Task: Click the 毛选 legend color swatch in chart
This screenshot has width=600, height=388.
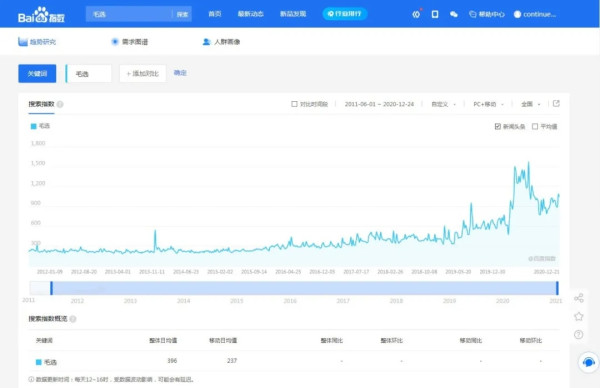Action: pos(34,126)
